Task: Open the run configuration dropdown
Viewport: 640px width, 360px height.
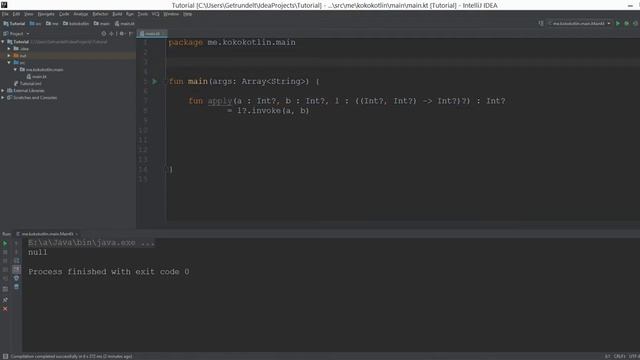Action: (579, 24)
